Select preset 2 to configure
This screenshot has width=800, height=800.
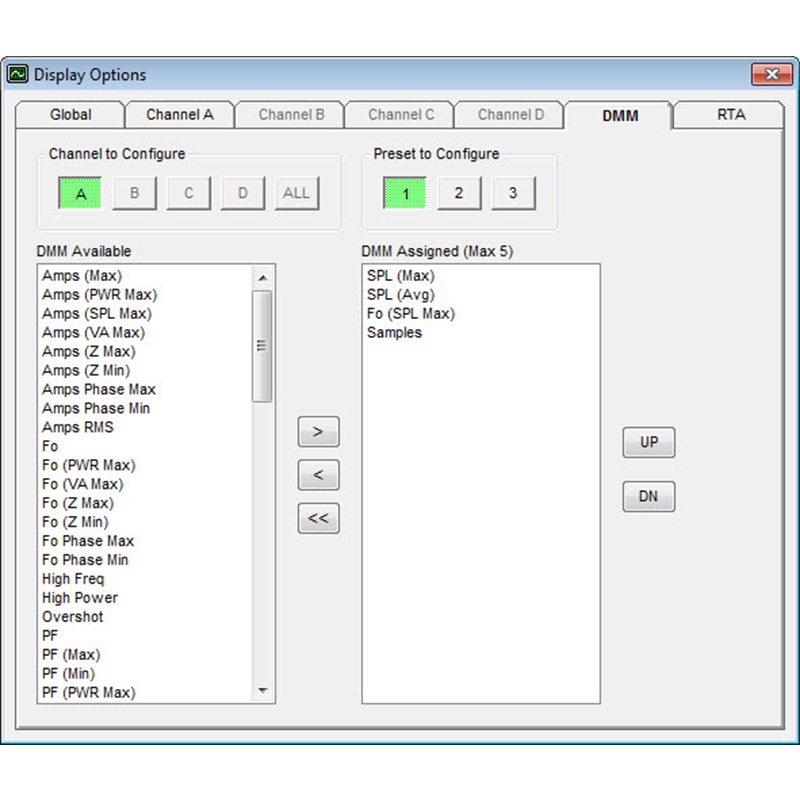point(459,193)
